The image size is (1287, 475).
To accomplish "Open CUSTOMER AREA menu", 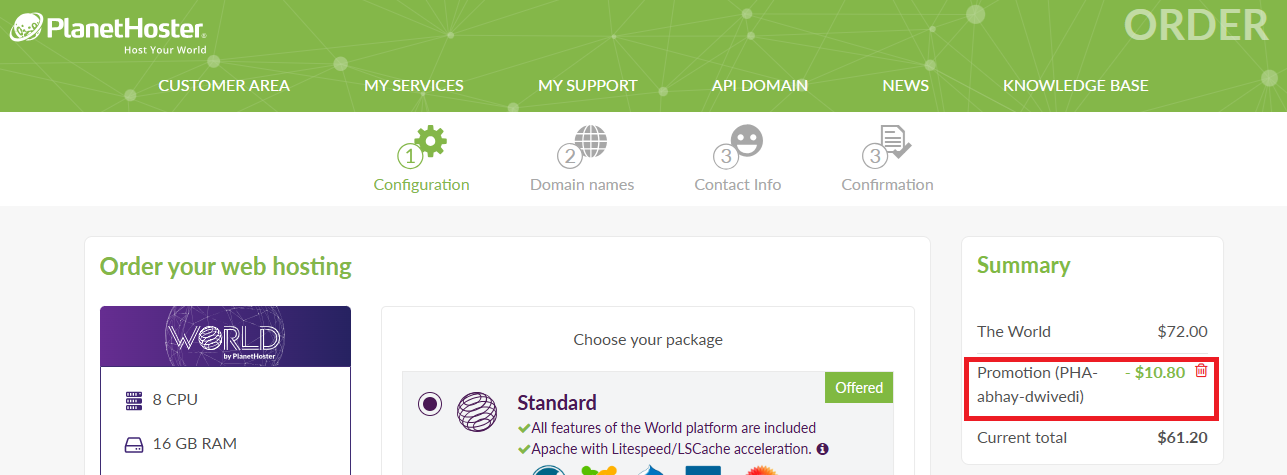I will pyautogui.click(x=224, y=86).
